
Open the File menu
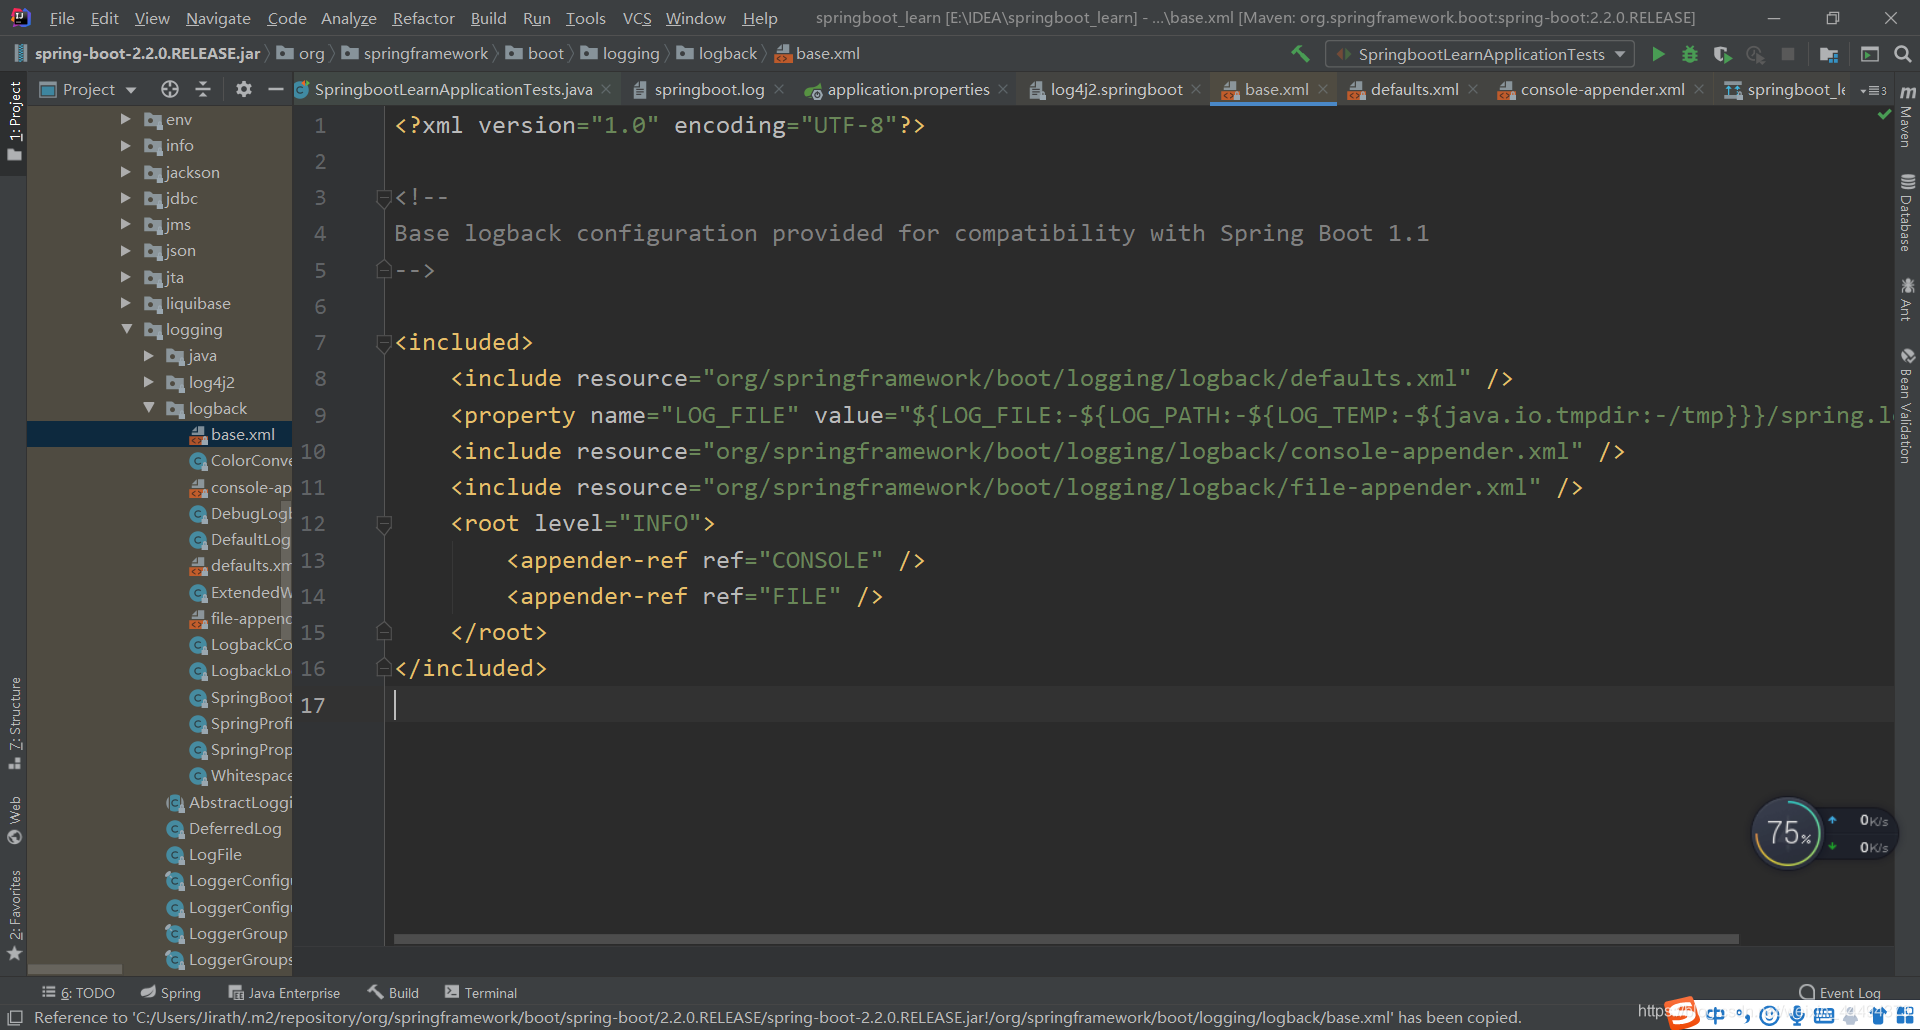coord(62,18)
